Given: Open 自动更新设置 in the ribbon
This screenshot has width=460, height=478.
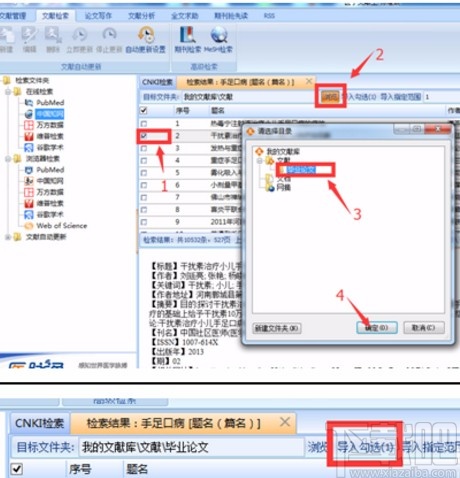Looking at the screenshot, I should (x=146, y=40).
